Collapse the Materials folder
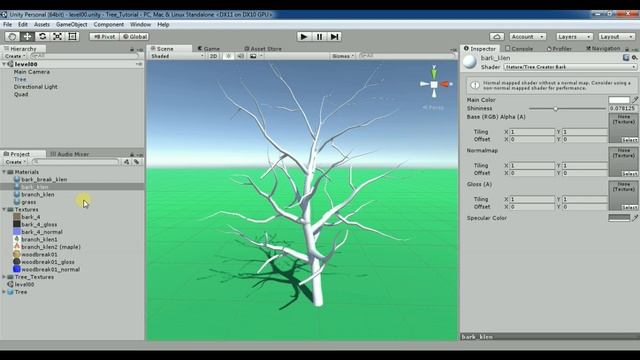 [x=4, y=172]
